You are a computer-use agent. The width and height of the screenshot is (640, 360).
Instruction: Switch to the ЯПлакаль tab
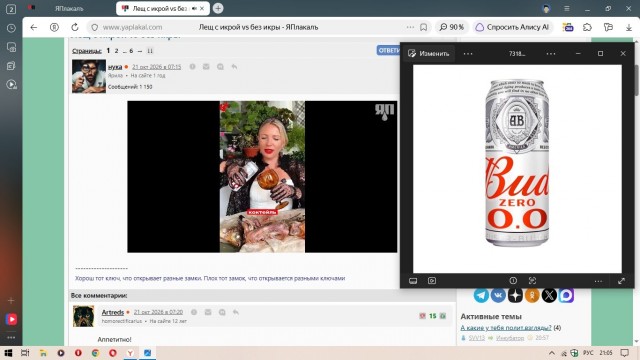pyautogui.click(x=69, y=9)
